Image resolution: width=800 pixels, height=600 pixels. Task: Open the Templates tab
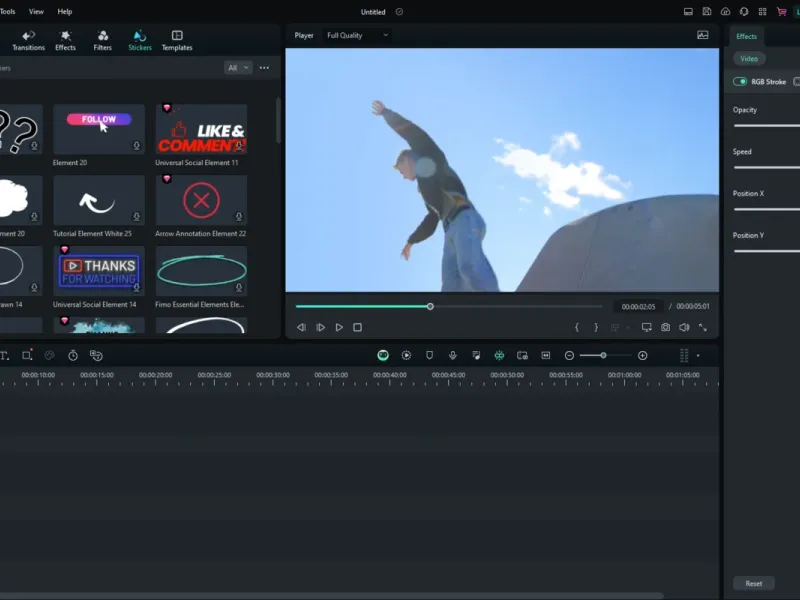pos(177,40)
